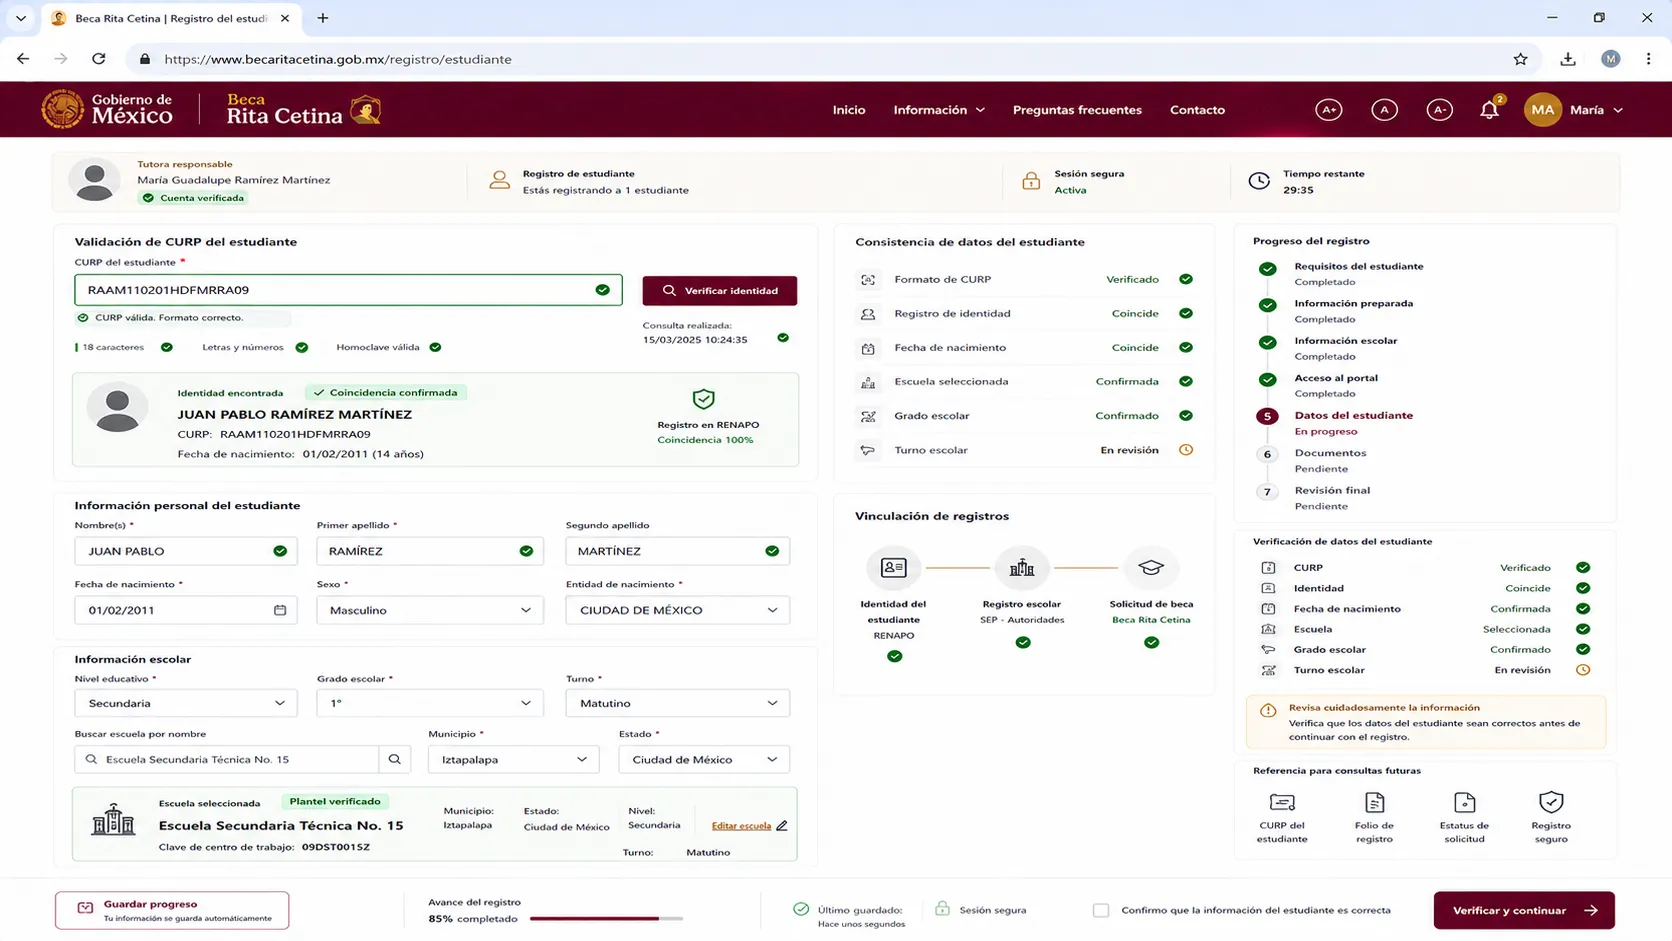Open the Sexo dropdown
The width and height of the screenshot is (1672, 941).
click(x=430, y=610)
